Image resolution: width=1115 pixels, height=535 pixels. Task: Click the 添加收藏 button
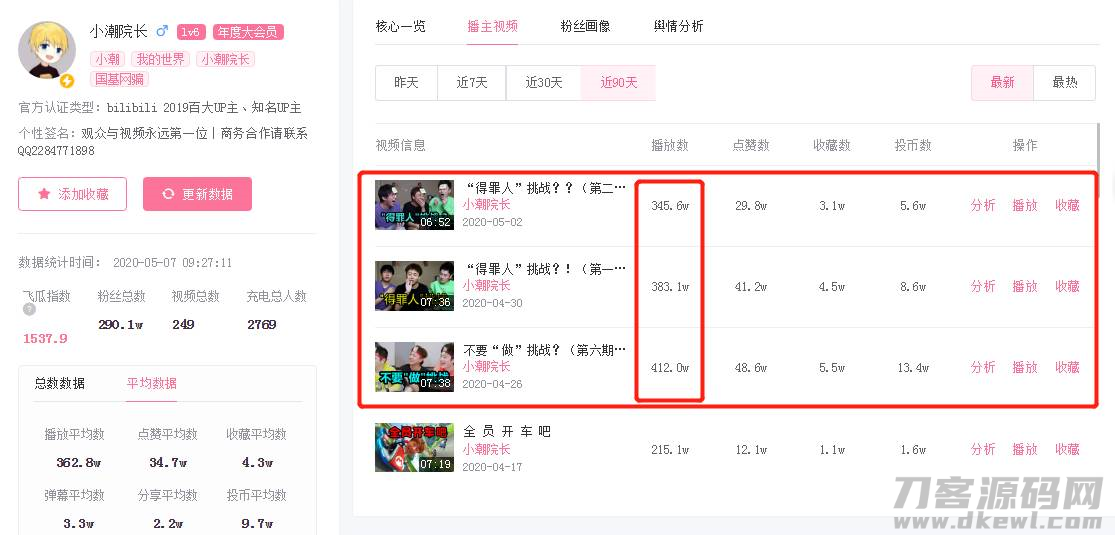[x=73, y=194]
